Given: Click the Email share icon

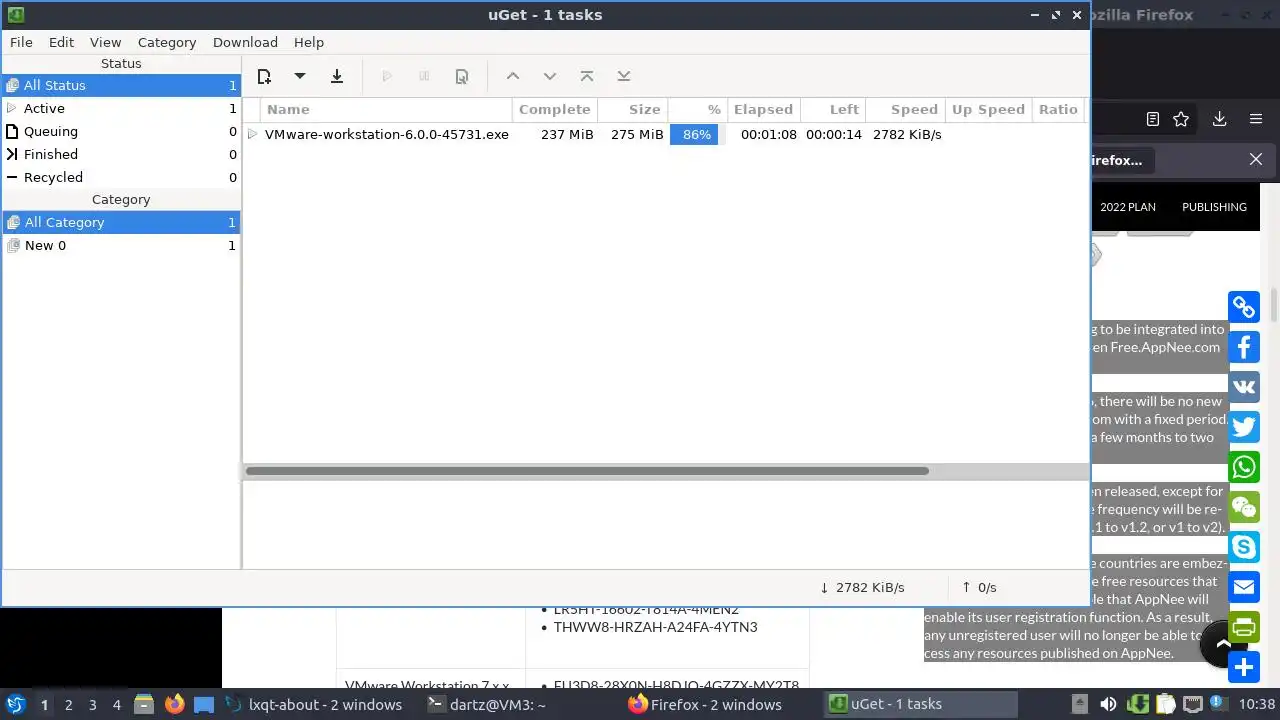Looking at the screenshot, I should click(x=1244, y=587).
